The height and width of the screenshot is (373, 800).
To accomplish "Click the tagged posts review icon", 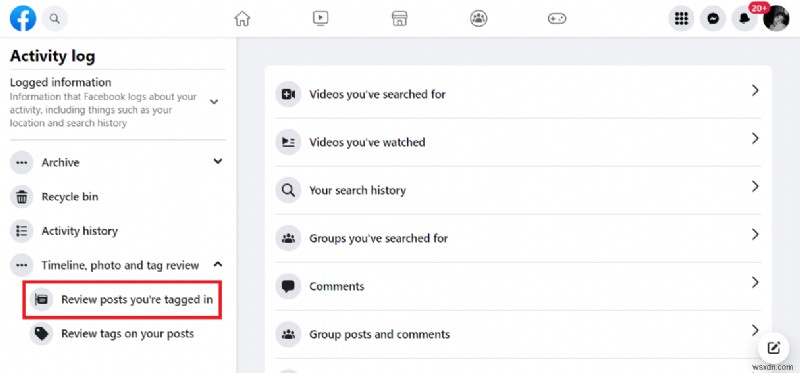I will 41,300.
